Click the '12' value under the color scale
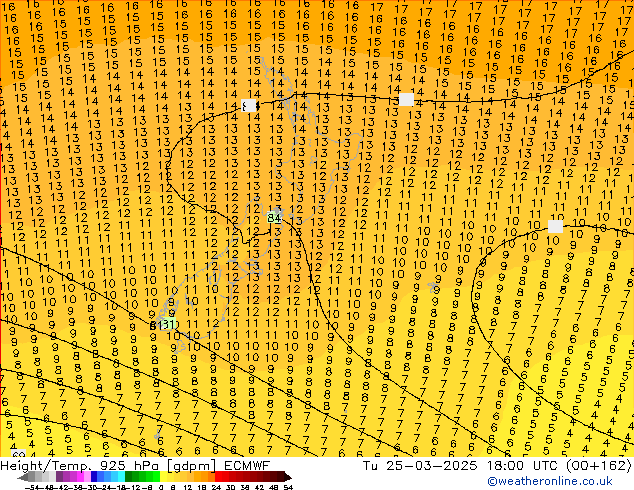Screen dimensions: 634x490 (188, 487)
